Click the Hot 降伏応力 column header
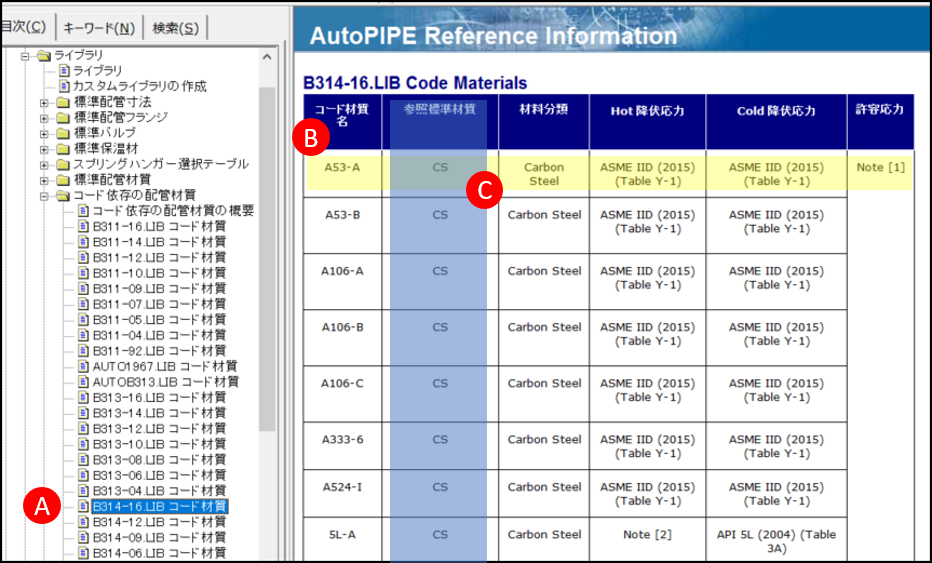Image resolution: width=932 pixels, height=563 pixels. pyautogui.click(x=647, y=121)
